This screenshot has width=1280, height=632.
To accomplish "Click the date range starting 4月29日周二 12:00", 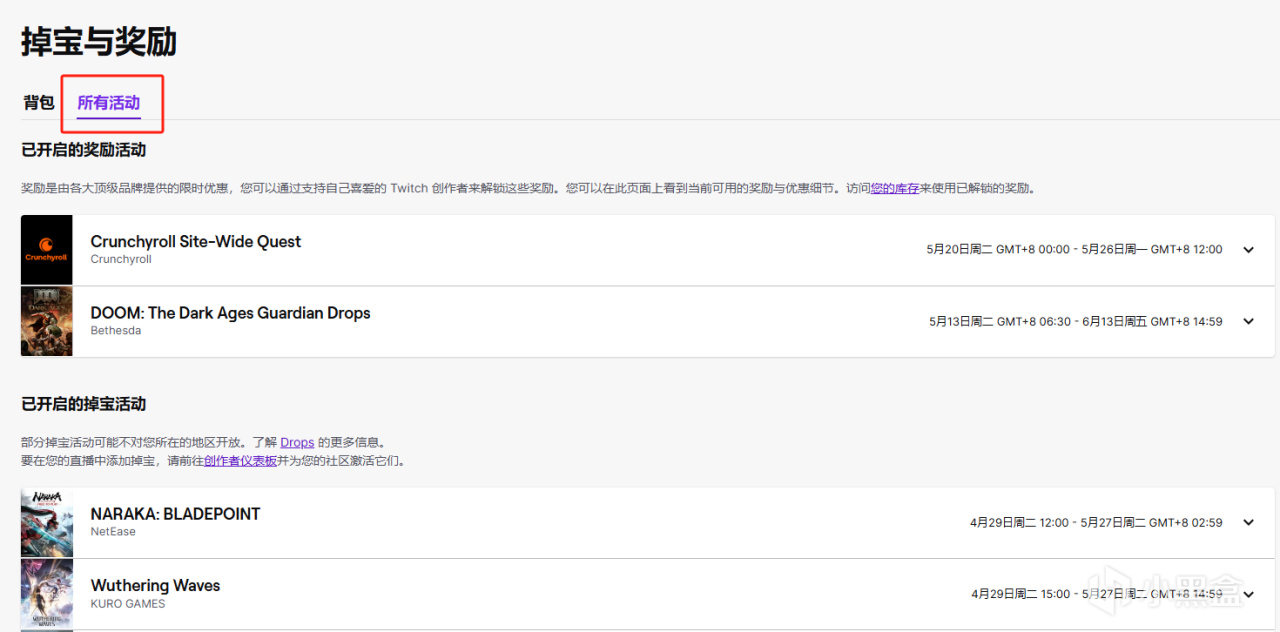I will pos(1096,522).
